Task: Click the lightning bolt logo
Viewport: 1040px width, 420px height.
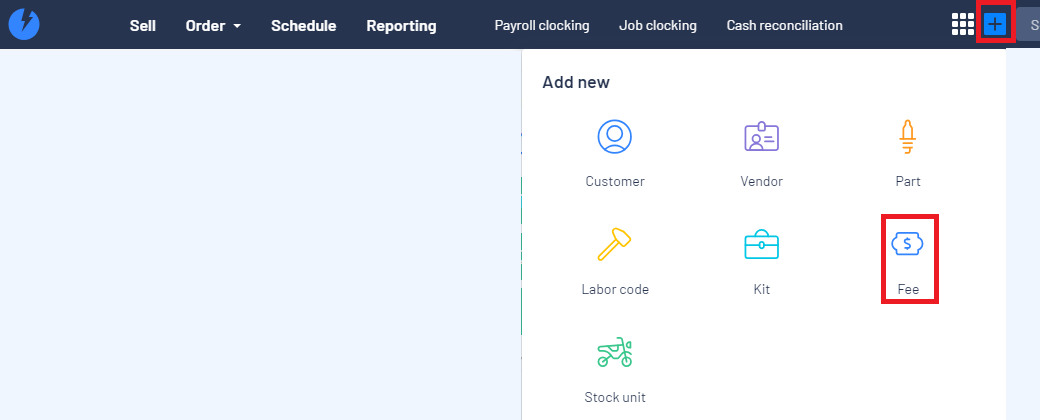Action: click(x=24, y=25)
